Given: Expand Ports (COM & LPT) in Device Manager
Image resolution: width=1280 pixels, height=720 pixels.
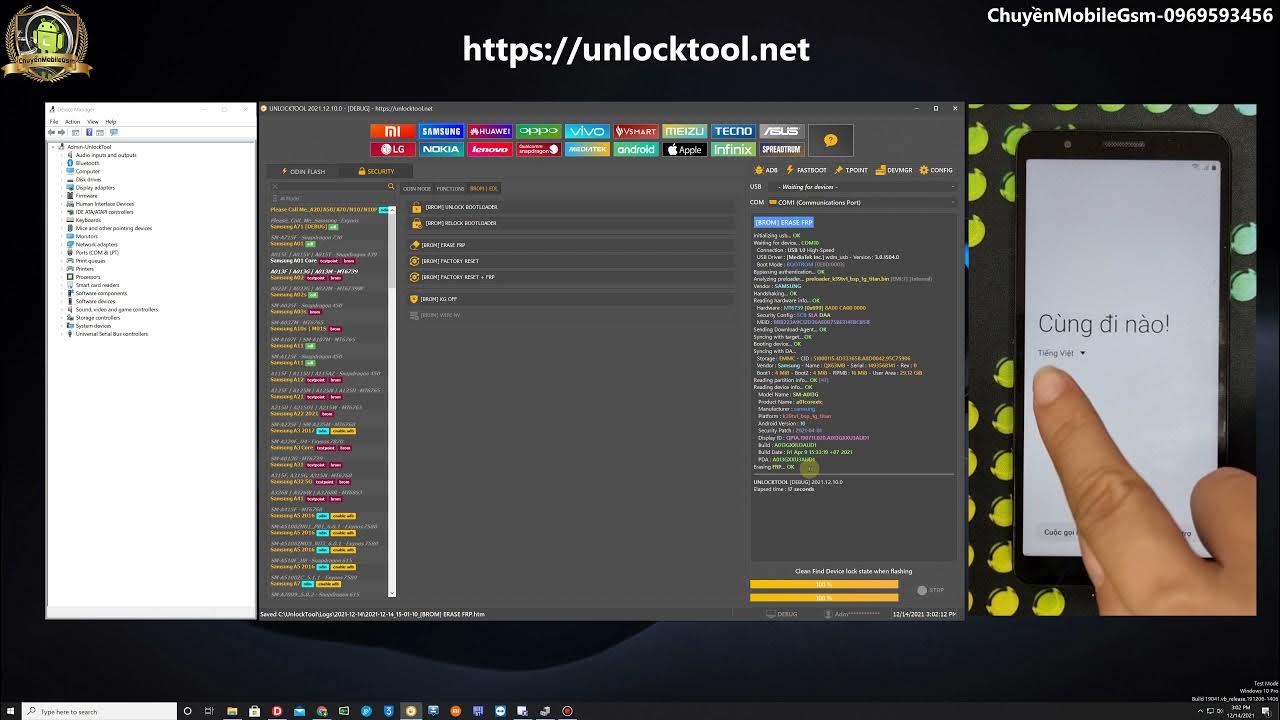Looking at the screenshot, I should pos(62,253).
